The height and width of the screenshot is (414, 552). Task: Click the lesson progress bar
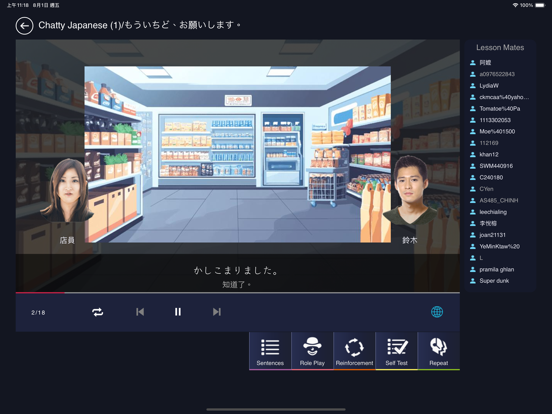click(x=238, y=293)
